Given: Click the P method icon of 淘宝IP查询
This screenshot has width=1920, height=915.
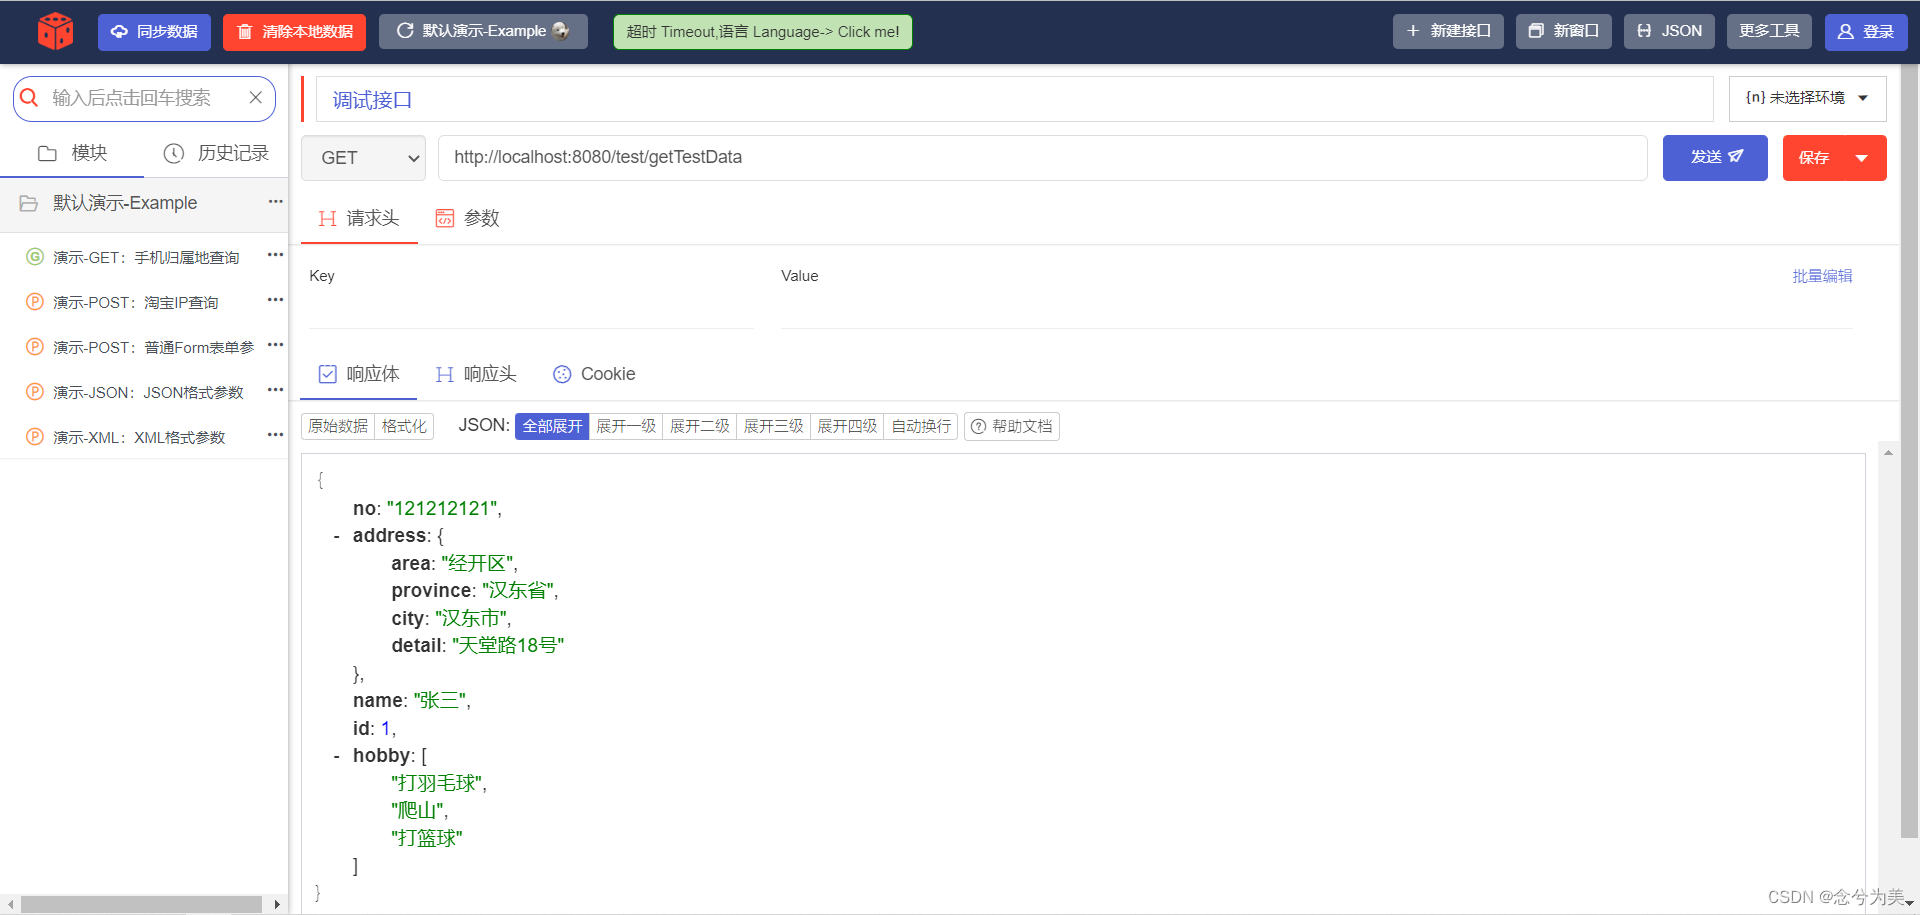Looking at the screenshot, I should (x=35, y=301).
